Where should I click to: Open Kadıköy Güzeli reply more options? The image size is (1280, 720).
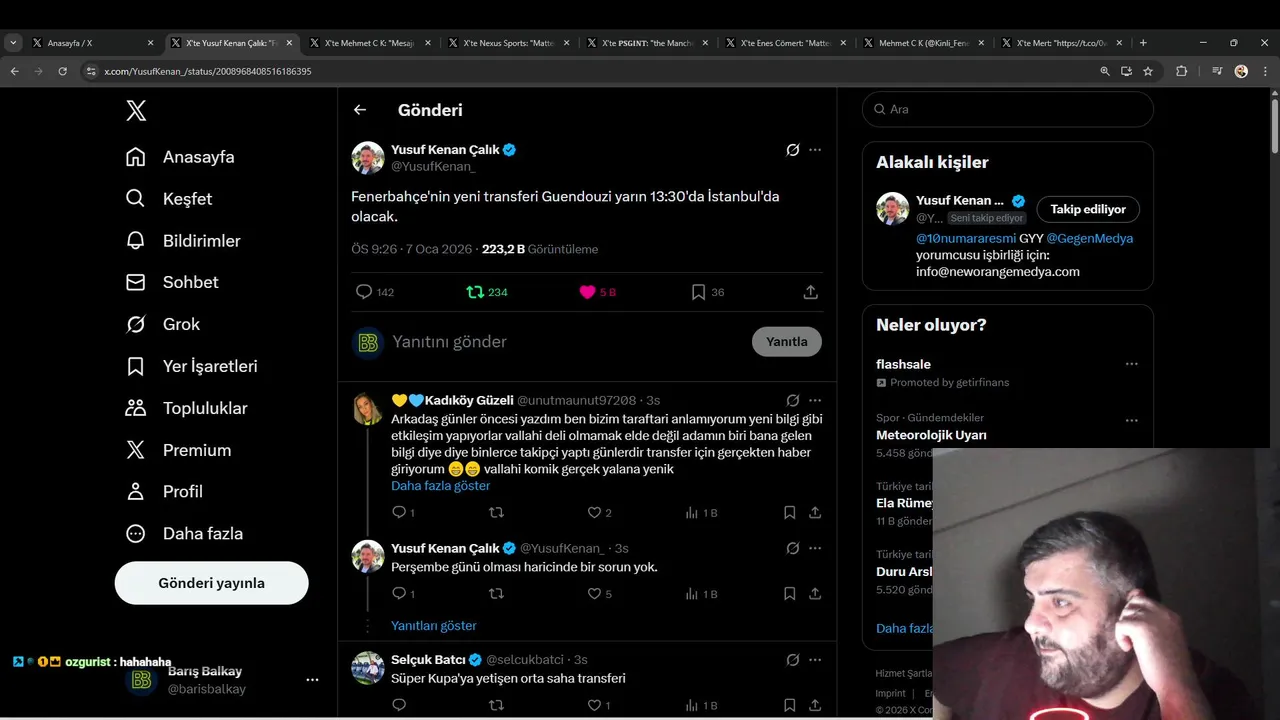coord(815,401)
